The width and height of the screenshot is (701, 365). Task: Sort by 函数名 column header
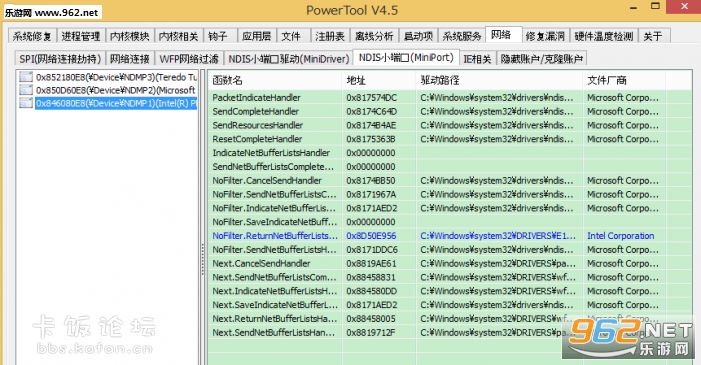point(275,80)
